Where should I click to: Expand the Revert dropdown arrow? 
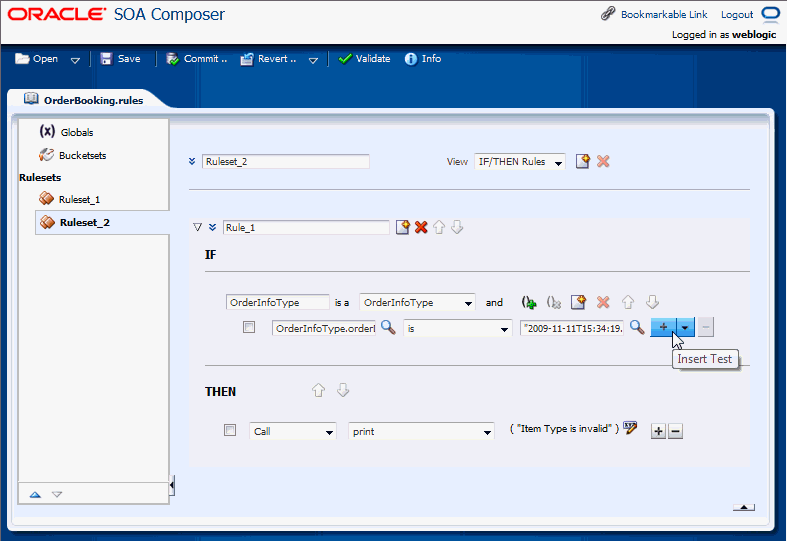tap(313, 60)
